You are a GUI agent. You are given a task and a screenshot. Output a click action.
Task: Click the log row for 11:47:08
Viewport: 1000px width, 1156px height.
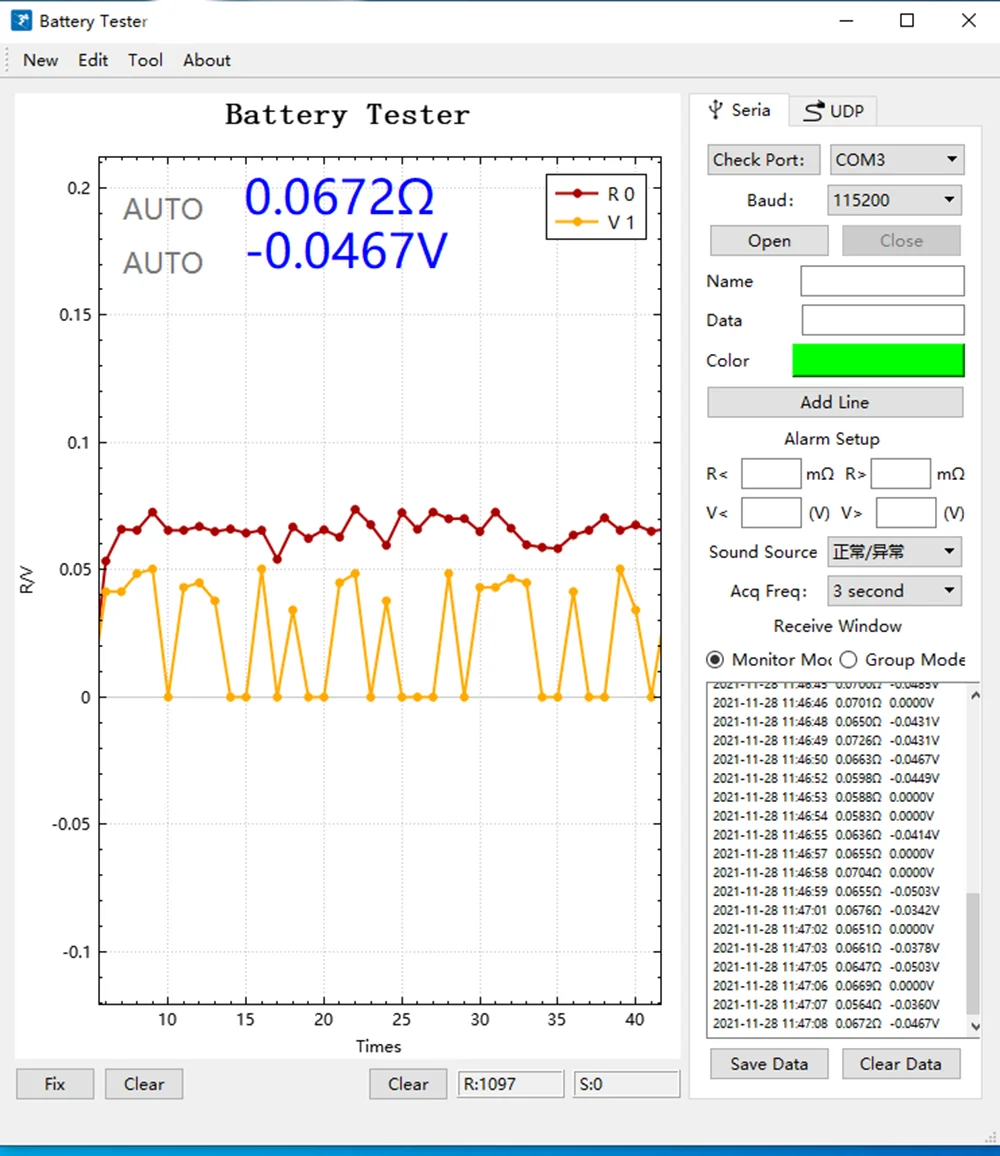click(826, 1023)
